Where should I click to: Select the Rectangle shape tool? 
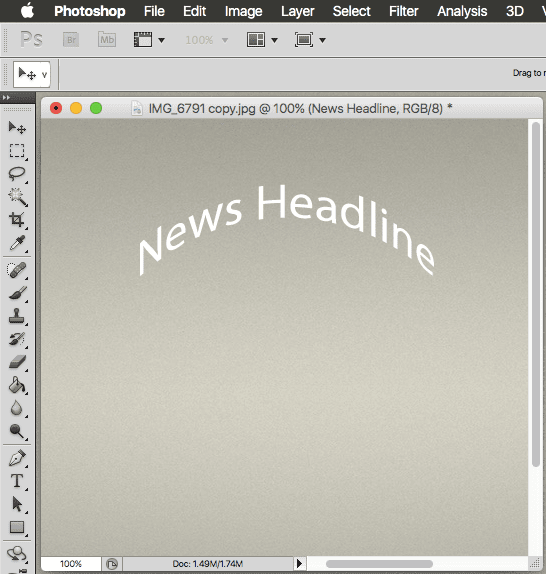(17, 527)
